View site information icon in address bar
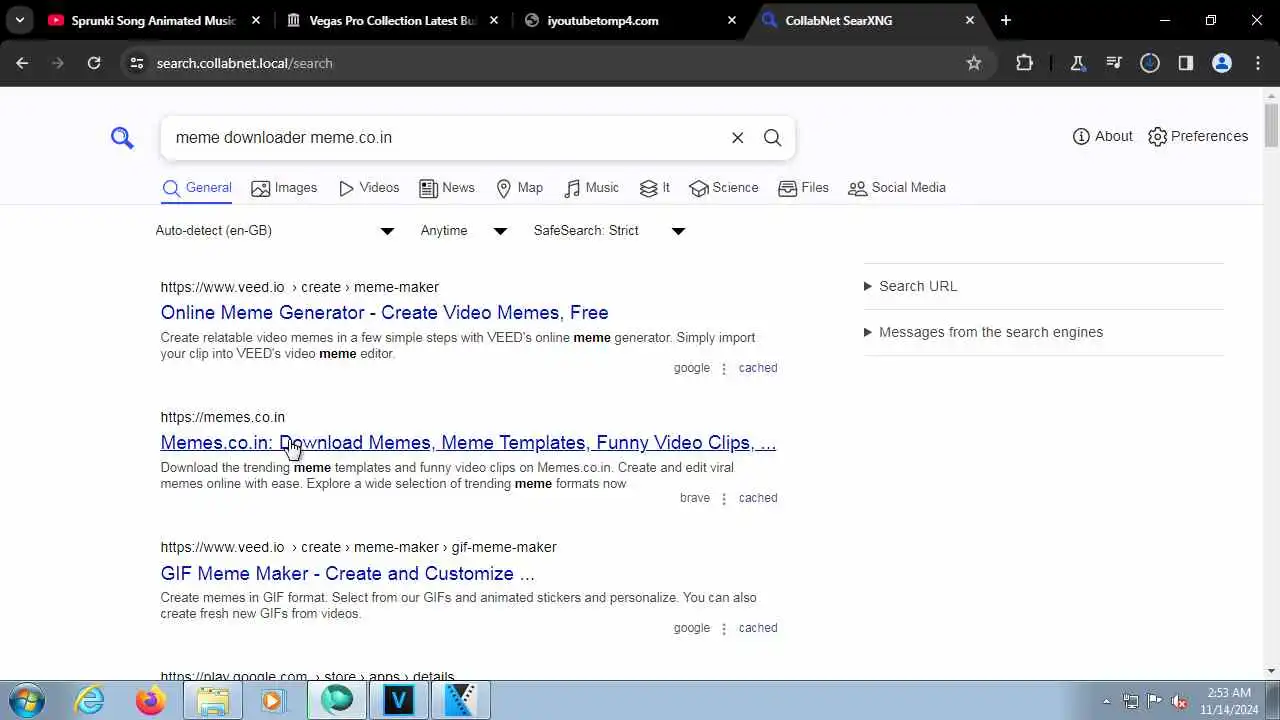 tap(137, 63)
